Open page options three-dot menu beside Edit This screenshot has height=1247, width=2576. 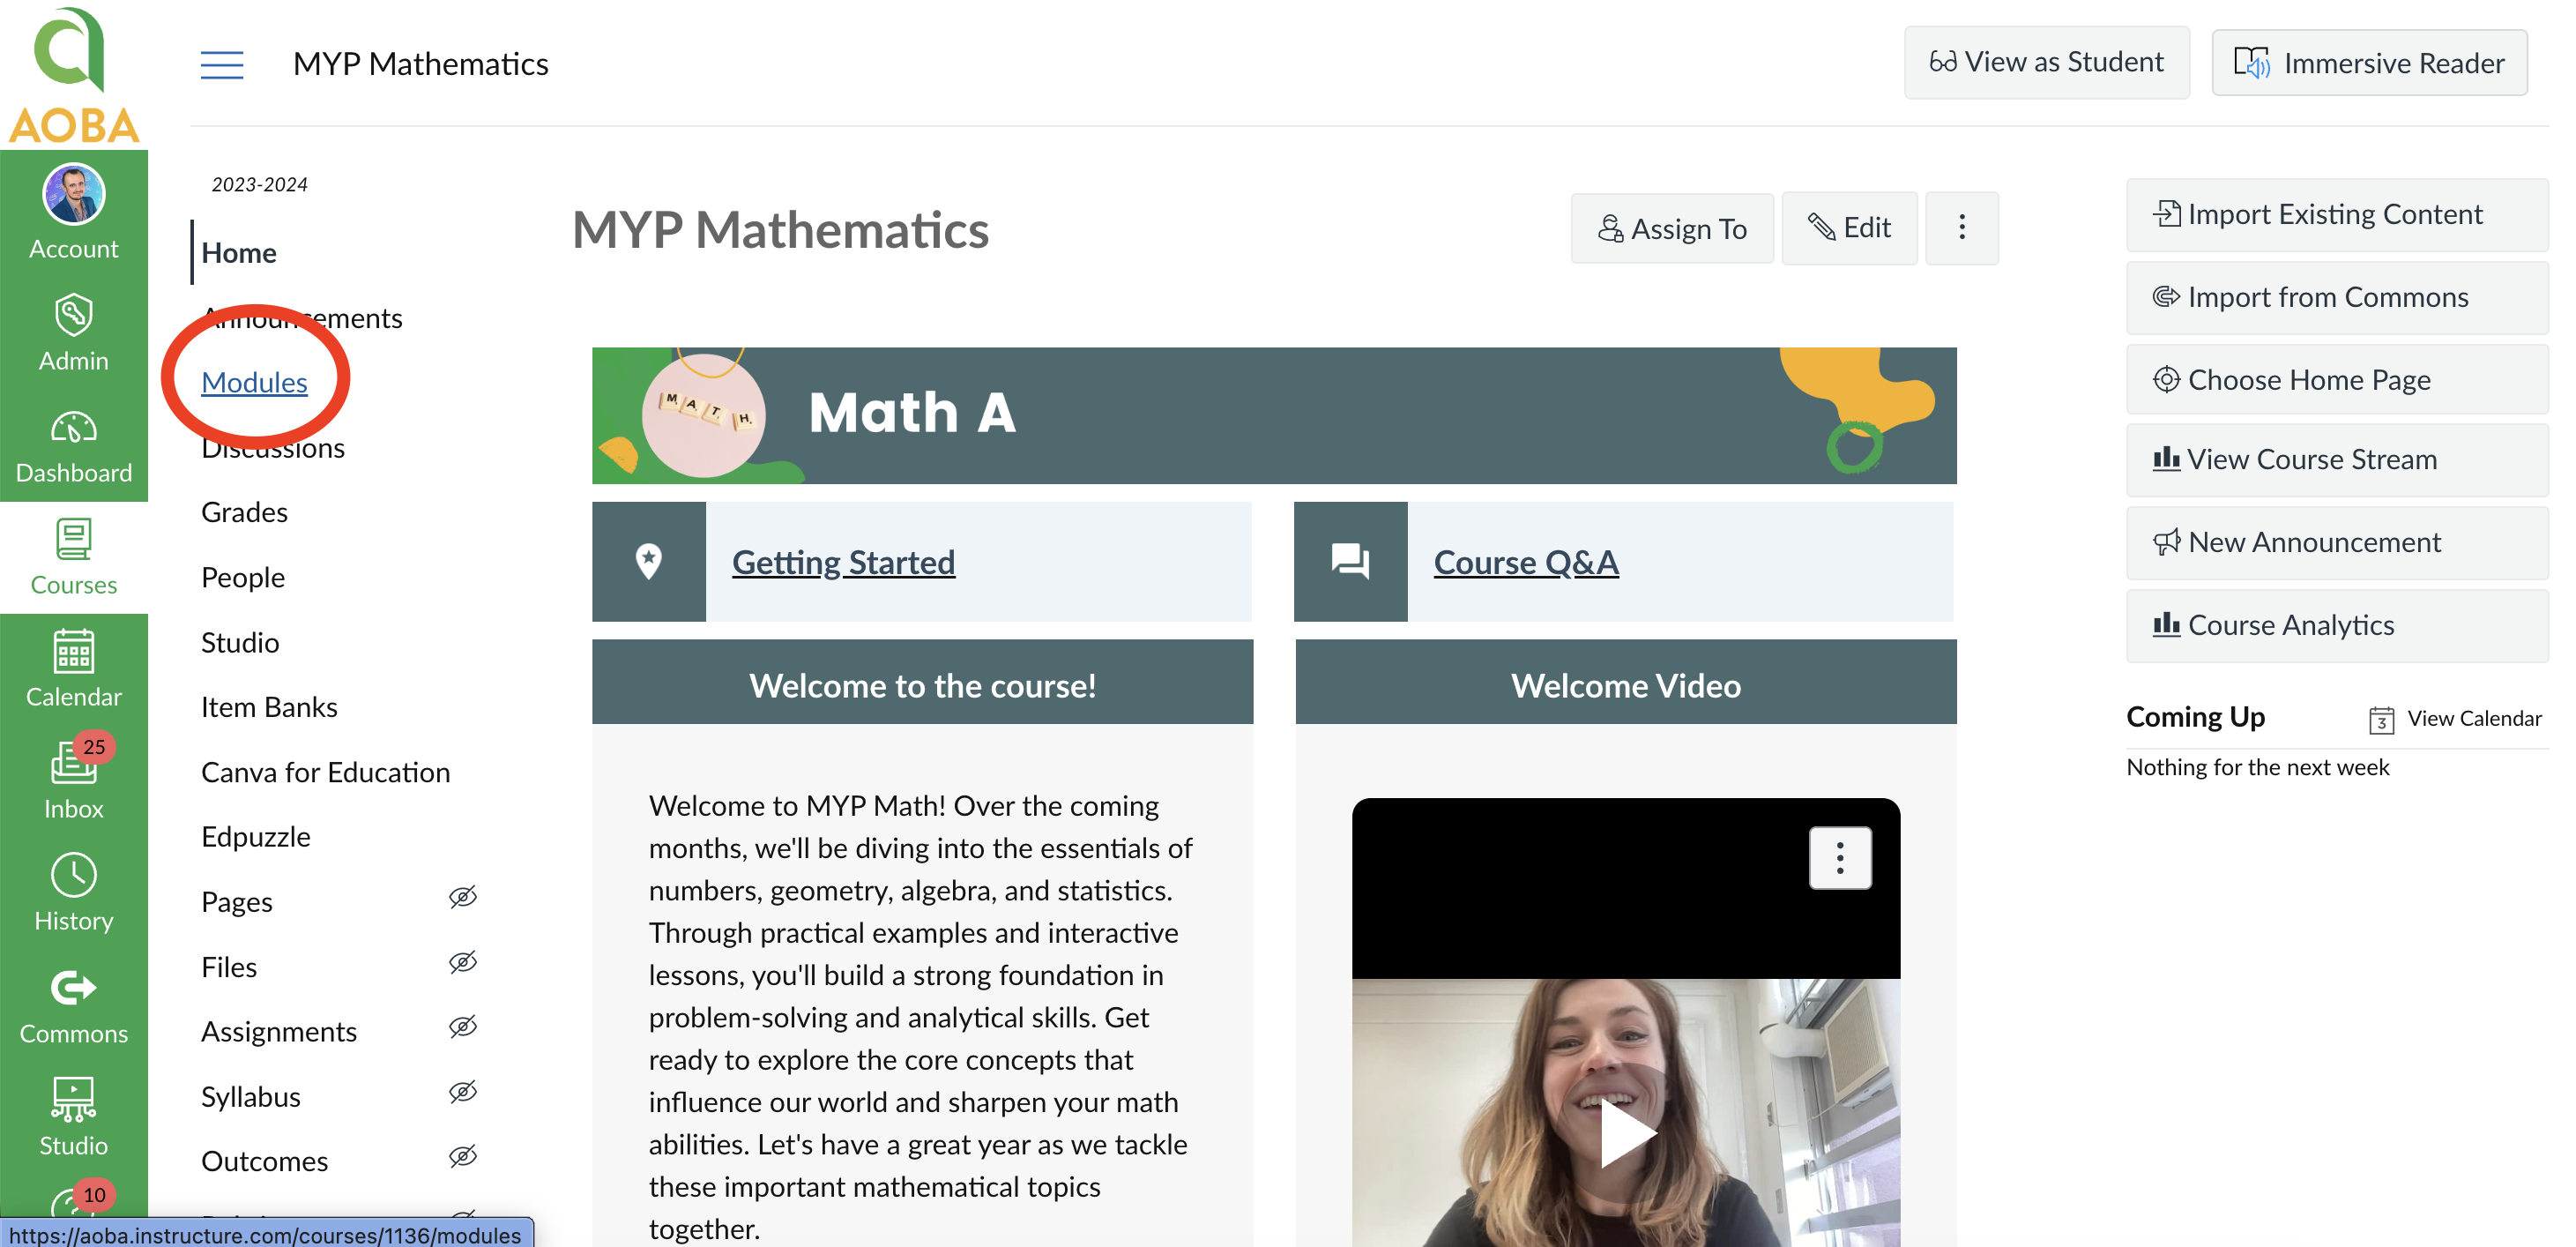(x=1961, y=228)
